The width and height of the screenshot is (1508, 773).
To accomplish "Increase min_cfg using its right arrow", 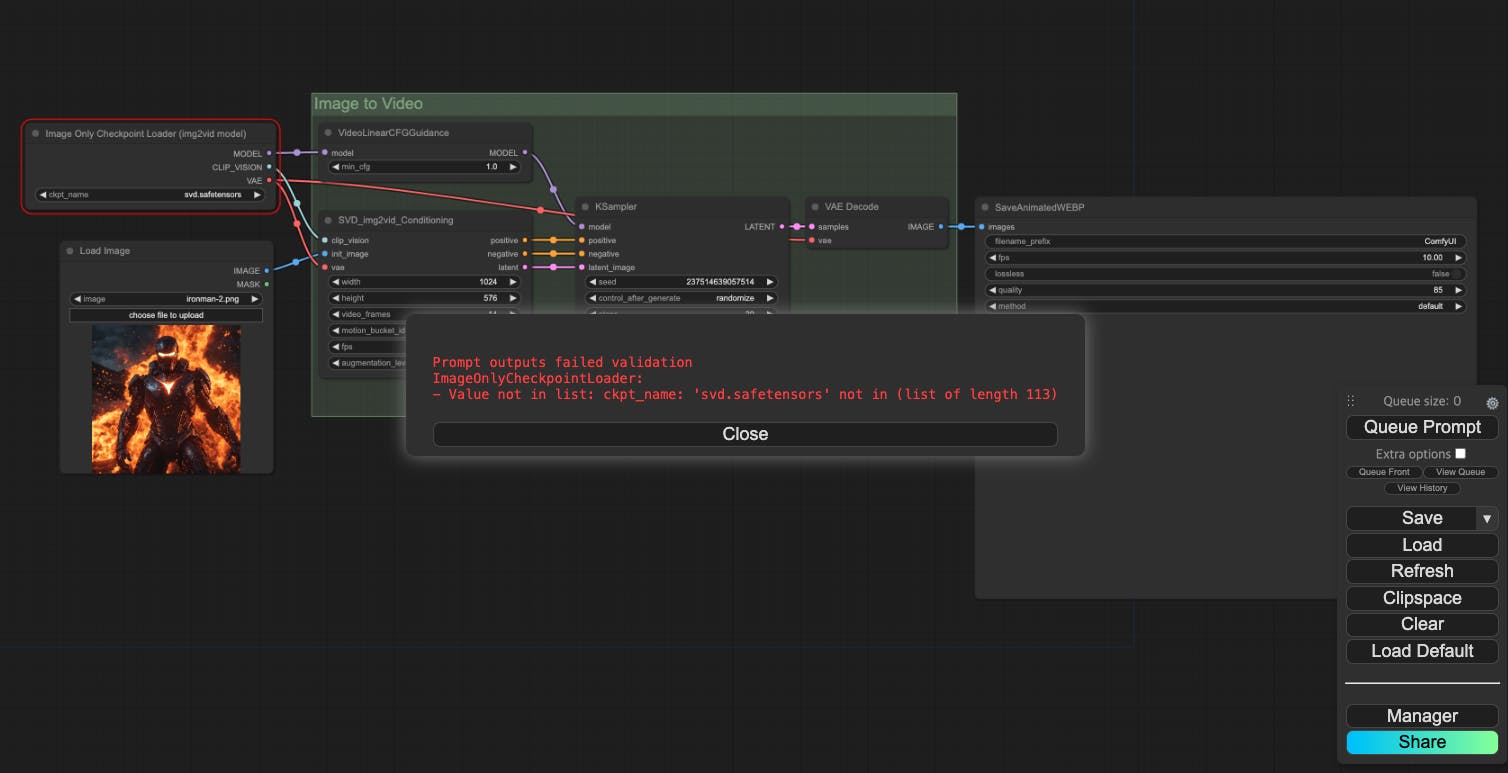I will [x=514, y=167].
